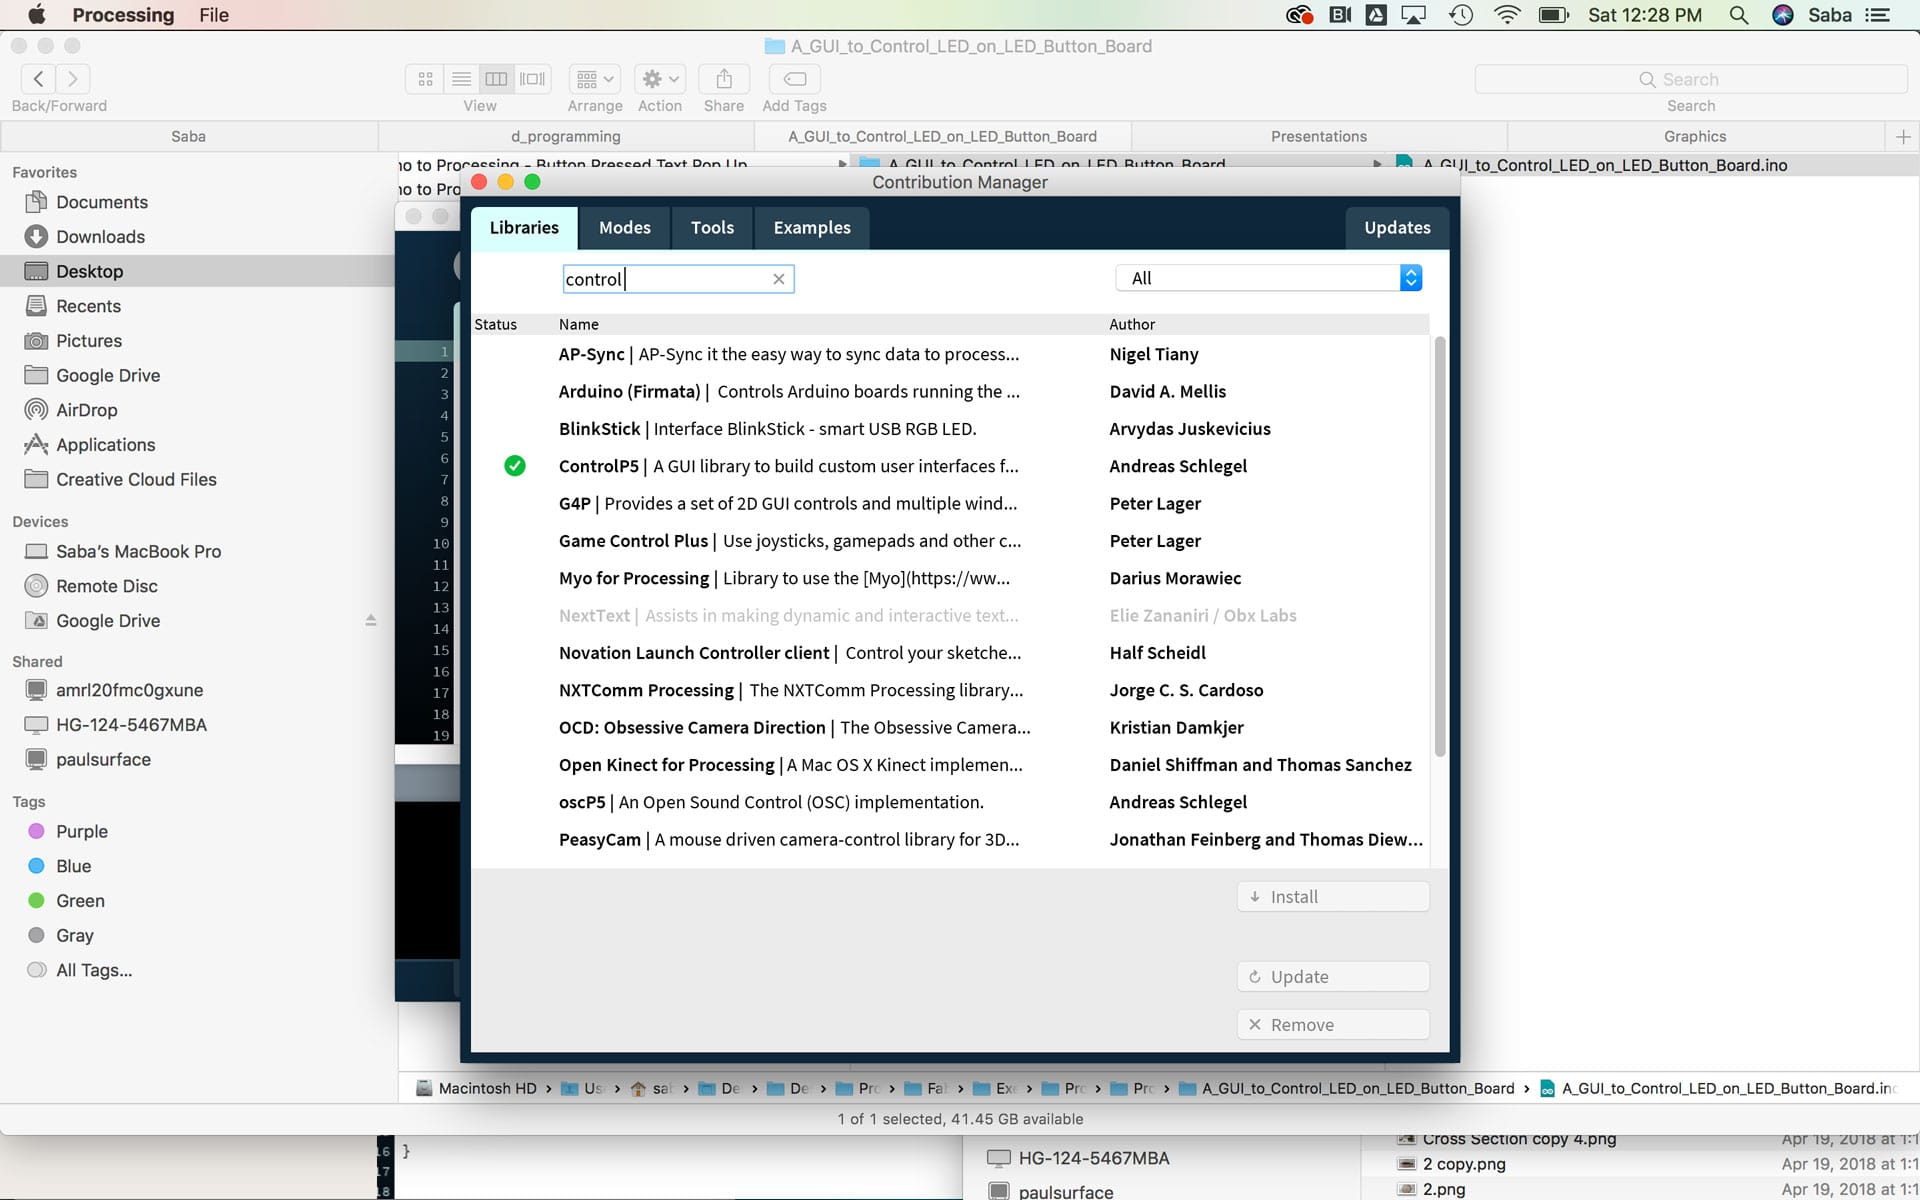Switch Finder to list view
This screenshot has height=1200, width=1920.
pyautogui.click(x=461, y=79)
